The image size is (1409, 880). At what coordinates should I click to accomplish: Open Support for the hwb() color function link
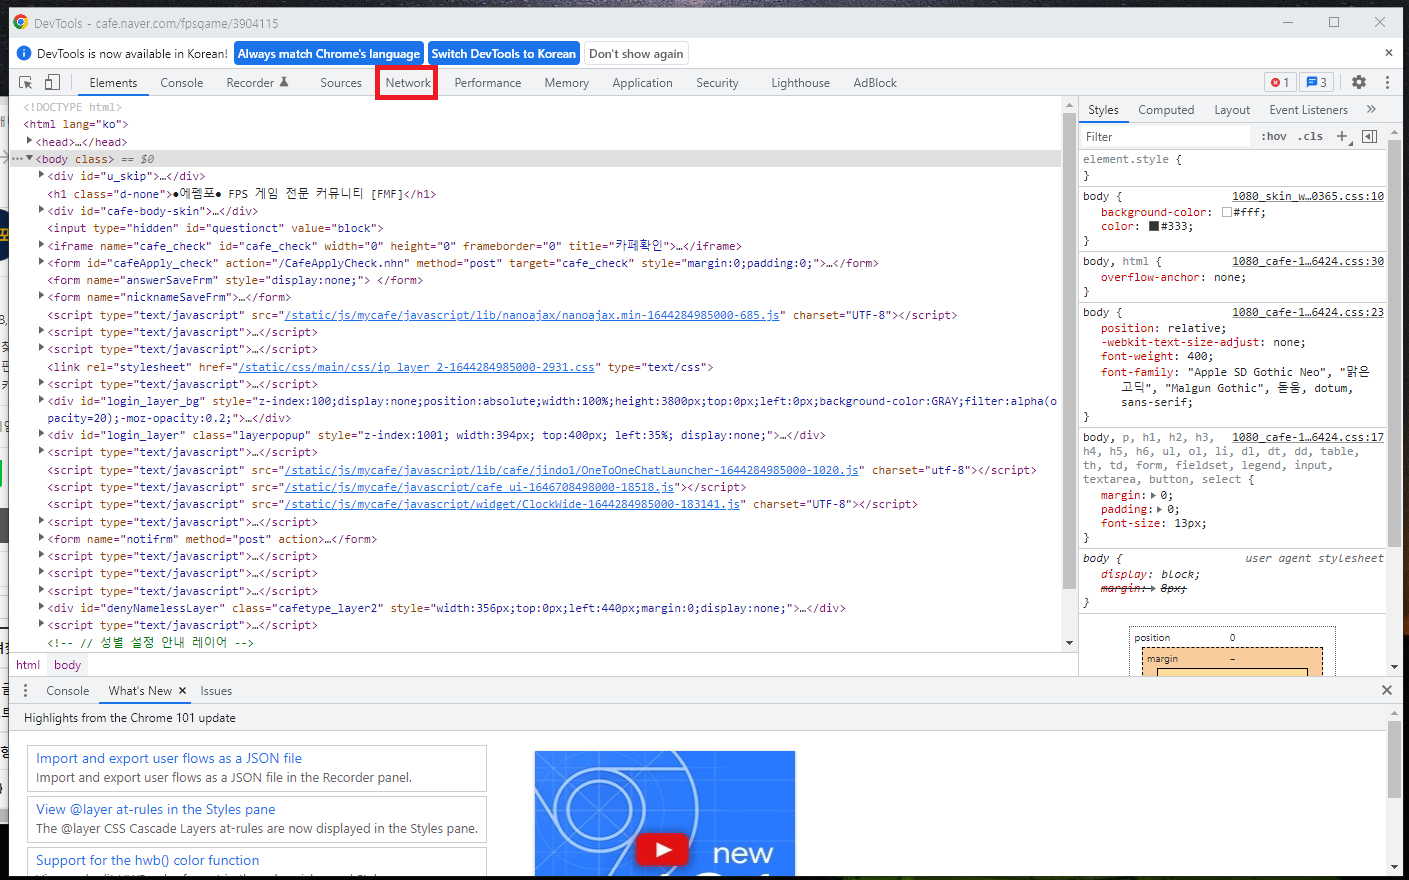click(x=148, y=861)
